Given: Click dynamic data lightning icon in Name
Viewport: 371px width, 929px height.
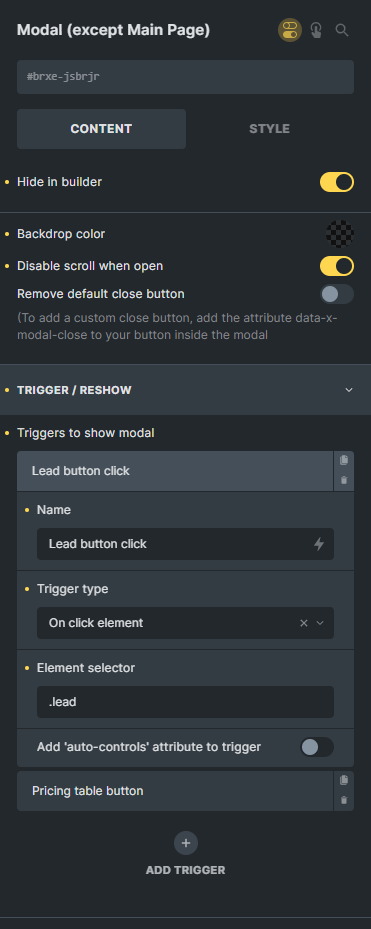Looking at the screenshot, I should click(319, 544).
